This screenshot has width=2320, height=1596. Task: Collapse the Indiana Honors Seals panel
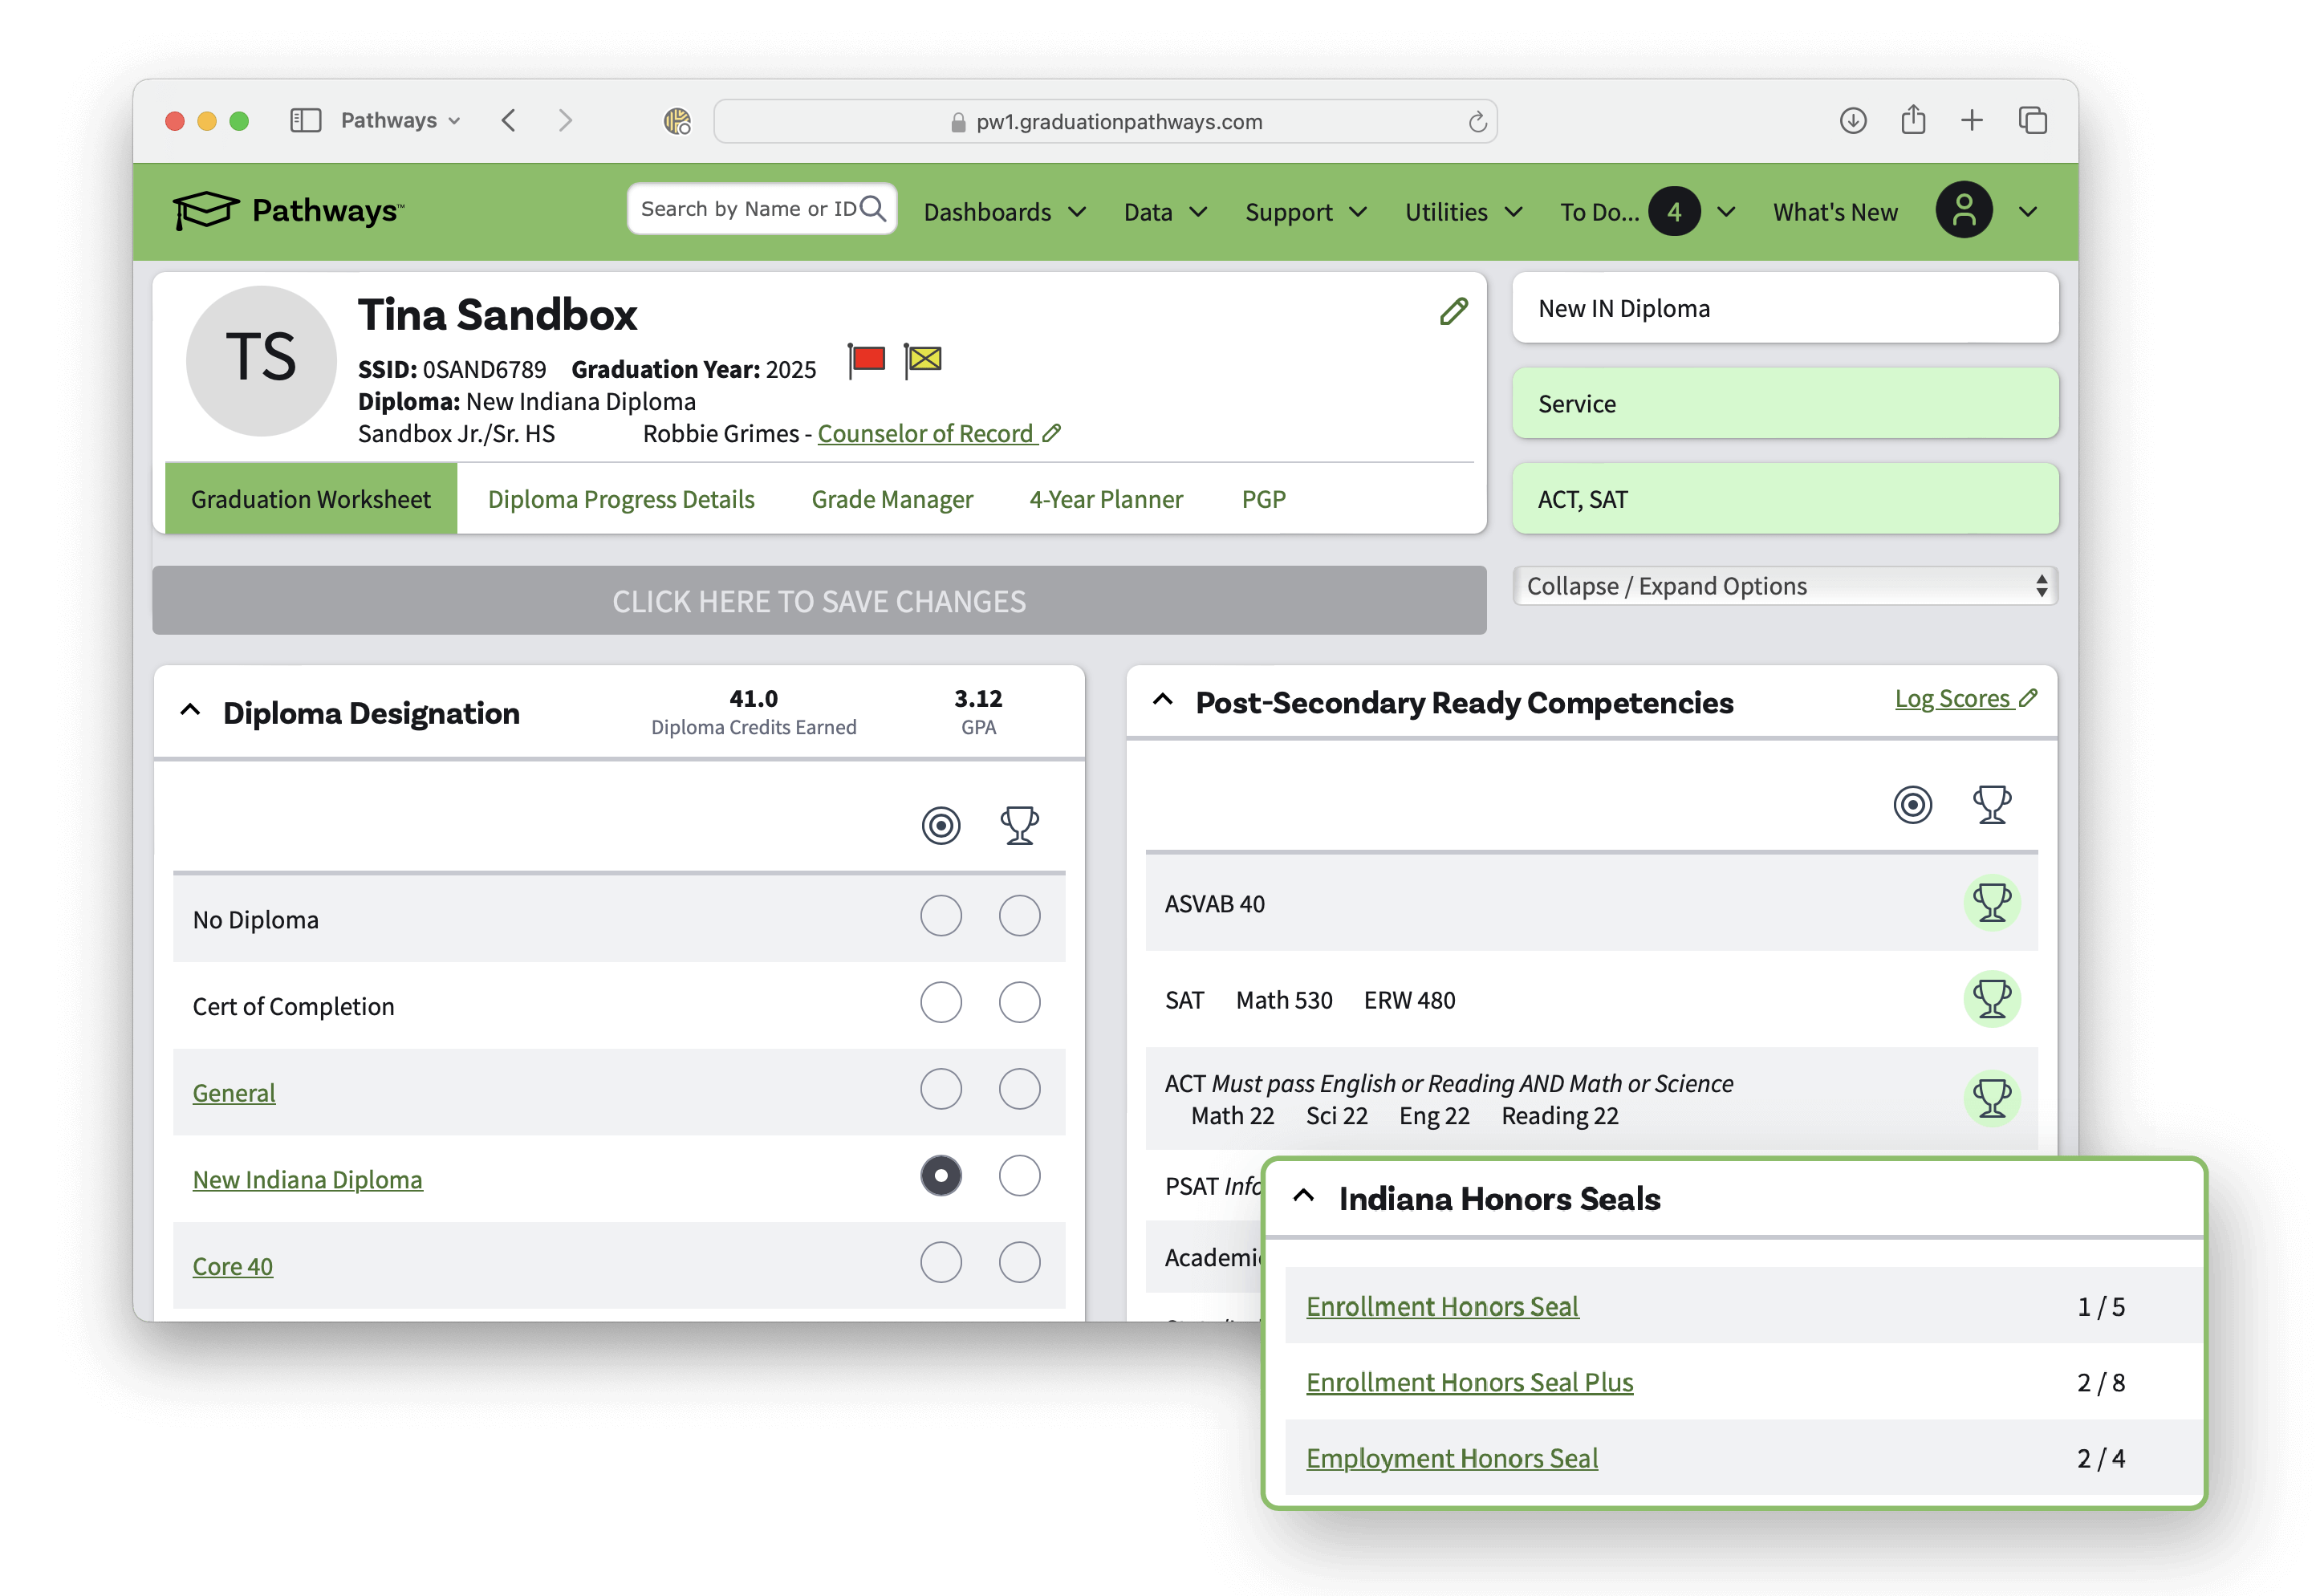click(1303, 1196)
